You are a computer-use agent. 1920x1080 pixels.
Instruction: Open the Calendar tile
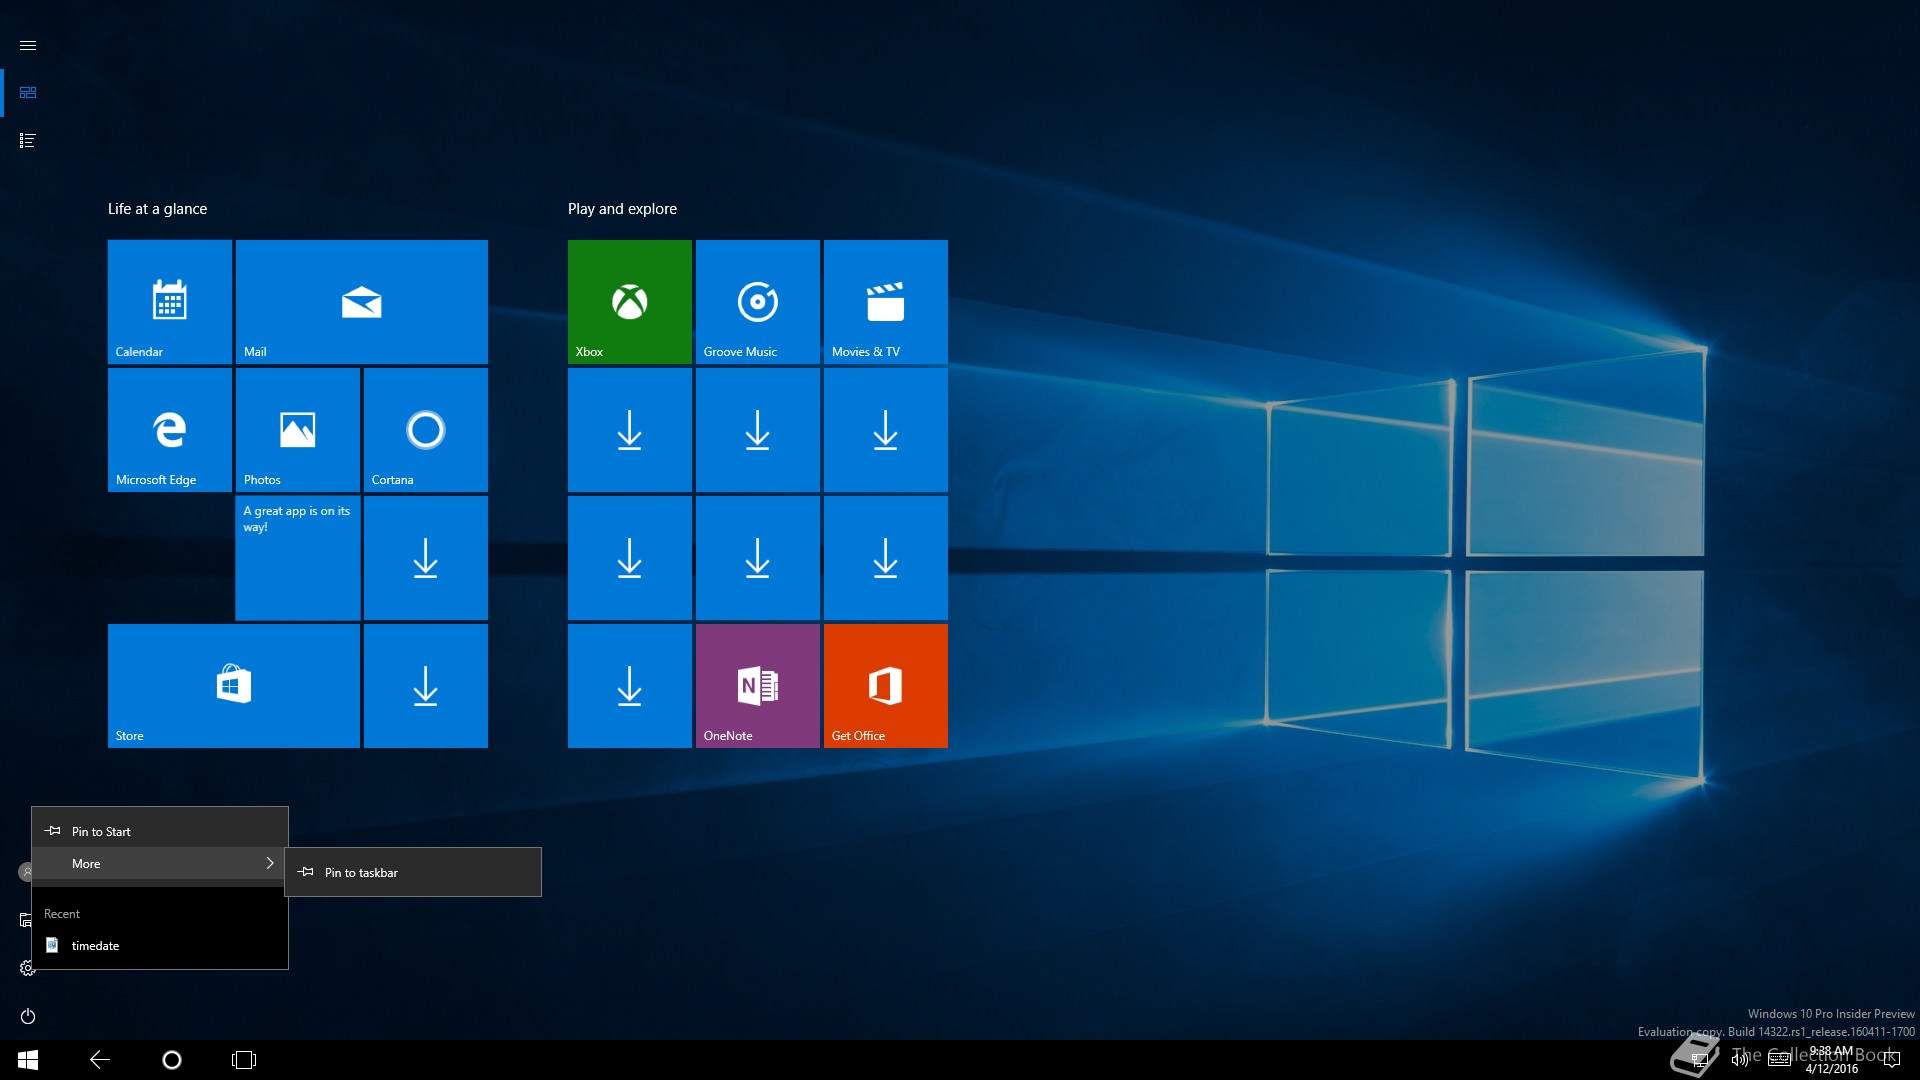point(170,302)
